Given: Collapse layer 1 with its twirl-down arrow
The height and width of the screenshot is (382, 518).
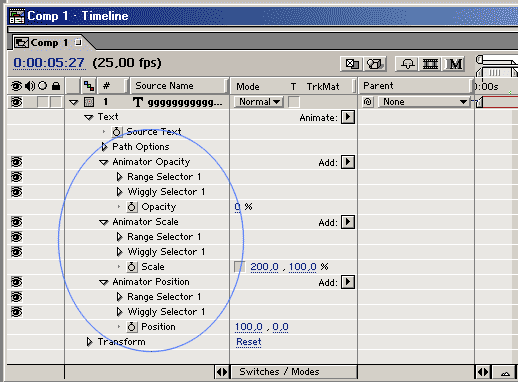Looking at the screenshot, I should click(74, 102).
